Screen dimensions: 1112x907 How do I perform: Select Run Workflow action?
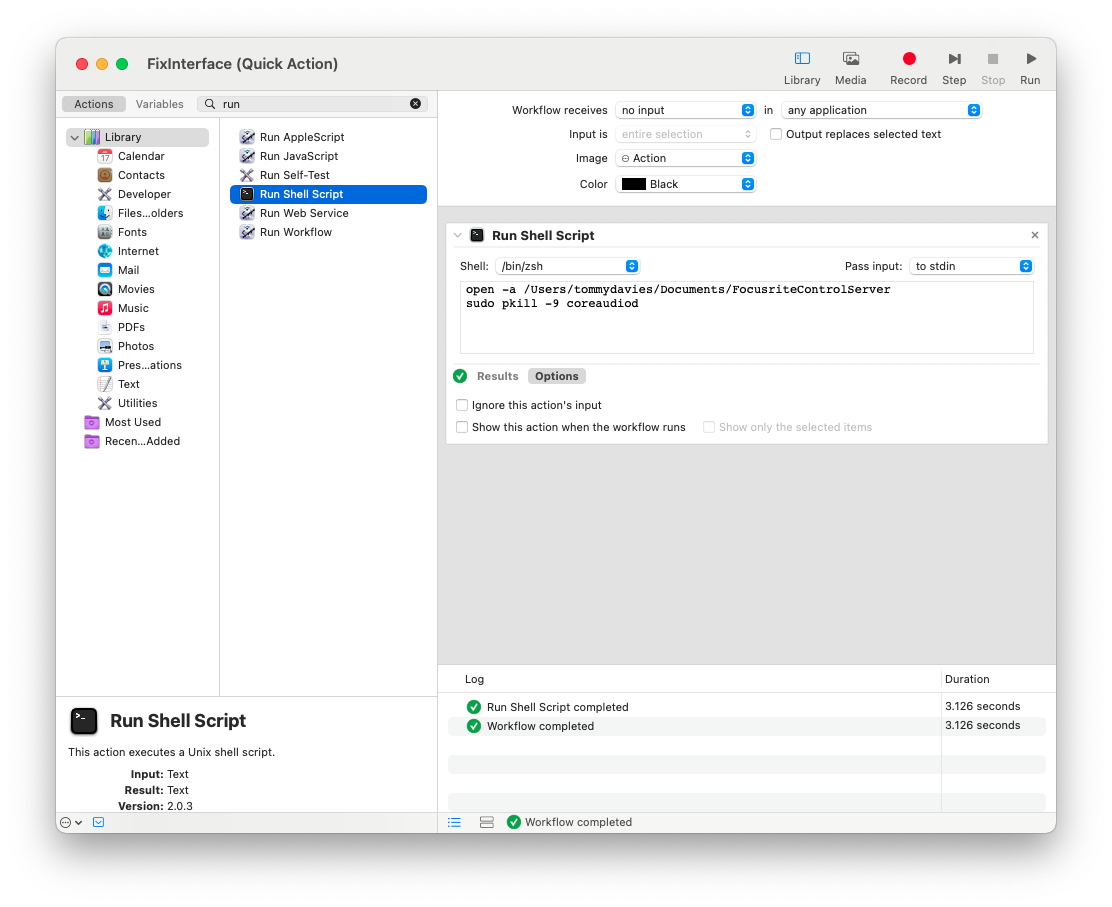tap(328, 233)
